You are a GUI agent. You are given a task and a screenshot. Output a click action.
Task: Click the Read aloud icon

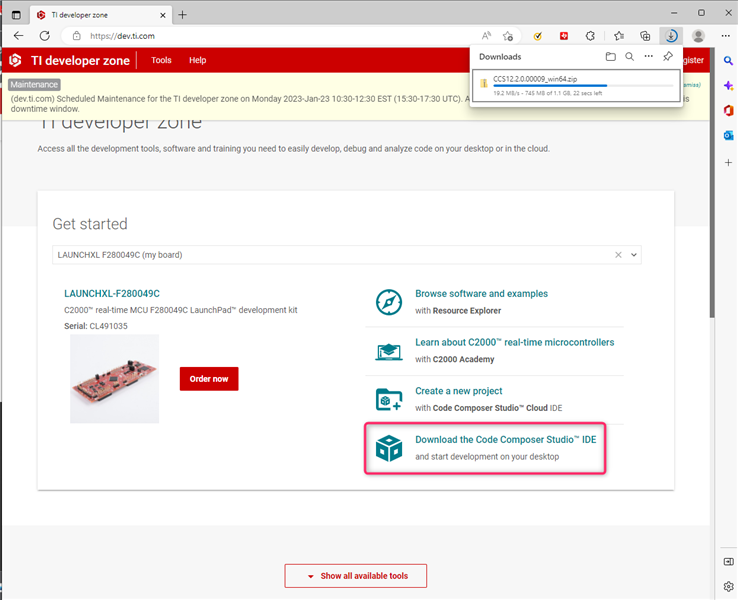point(486,36)
